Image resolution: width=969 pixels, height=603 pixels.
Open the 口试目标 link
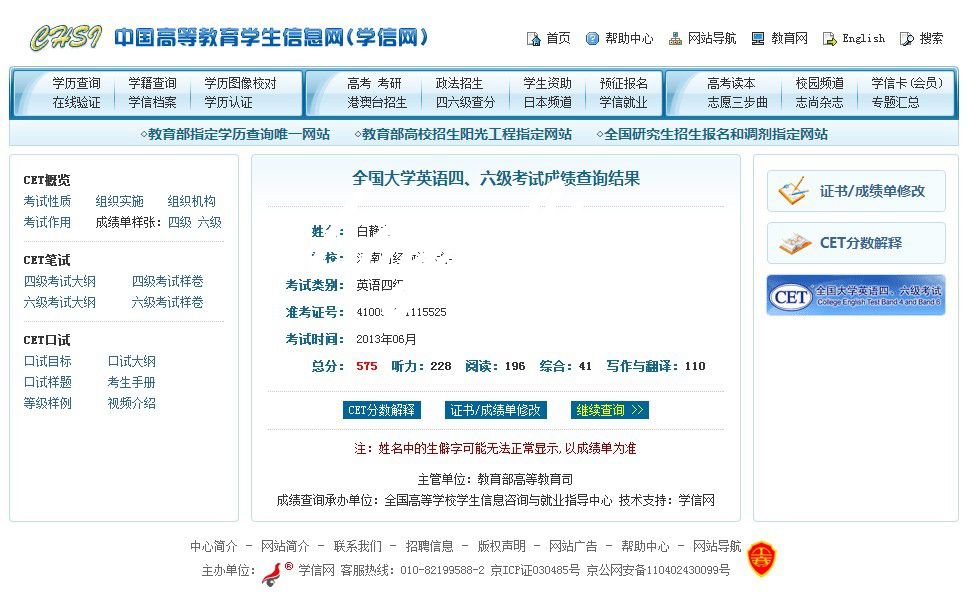[47, 361]
